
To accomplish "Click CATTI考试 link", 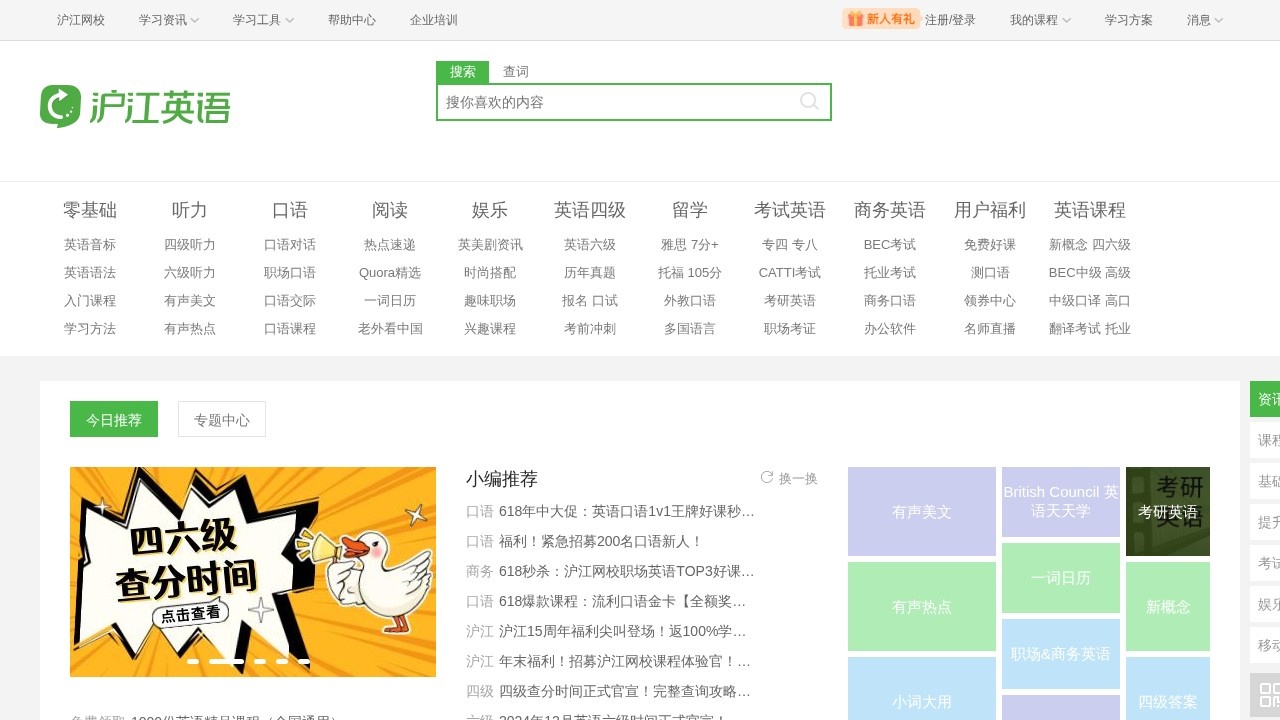I will tap(790, 272).
